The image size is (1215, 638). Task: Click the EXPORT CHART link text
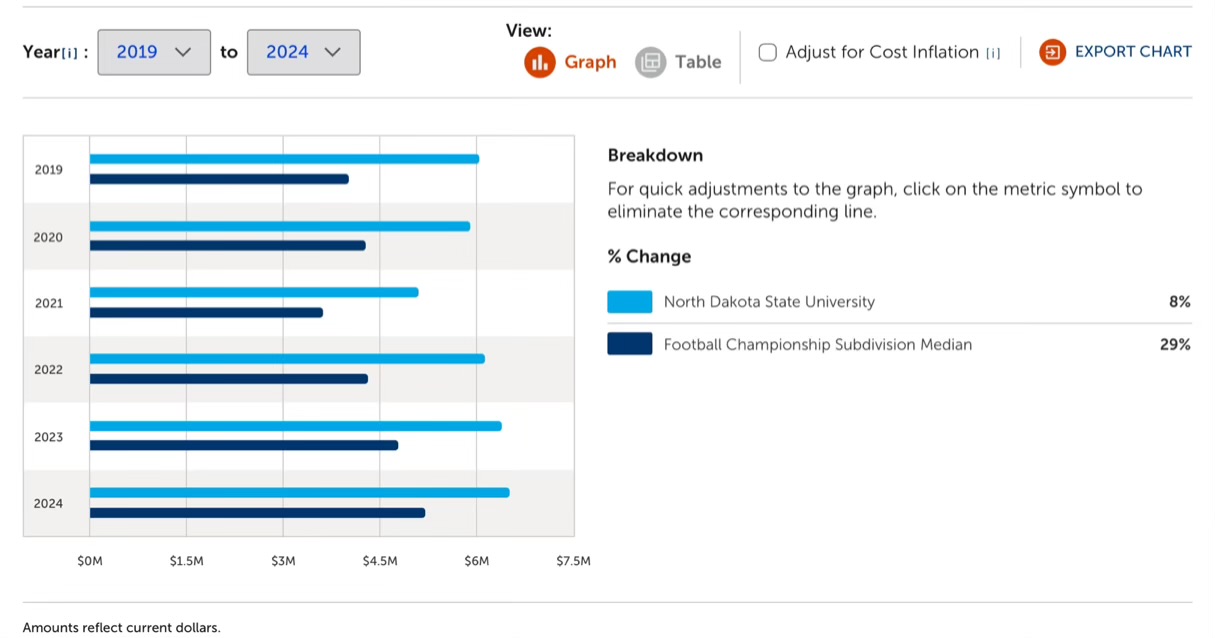click(1132, 52)
